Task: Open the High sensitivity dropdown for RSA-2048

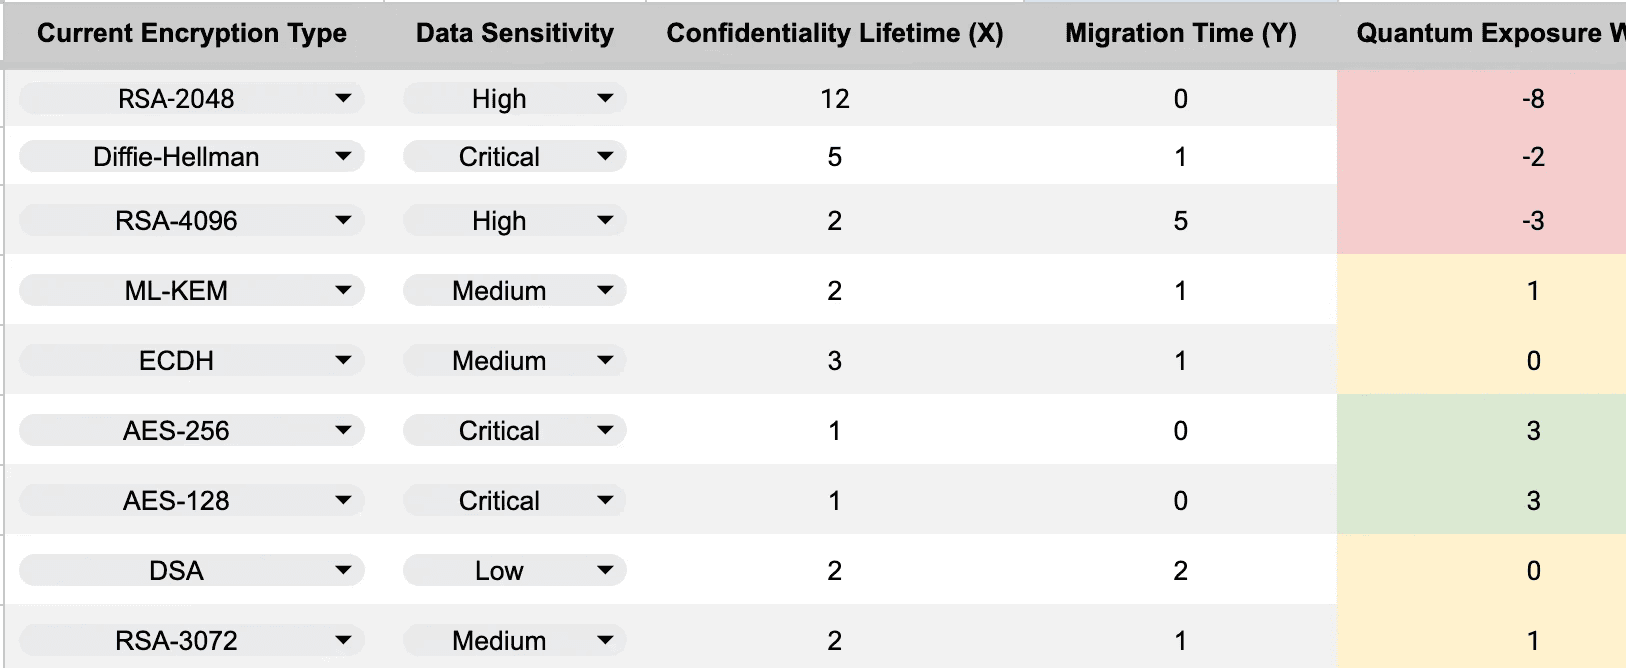Action: [515, 99]
